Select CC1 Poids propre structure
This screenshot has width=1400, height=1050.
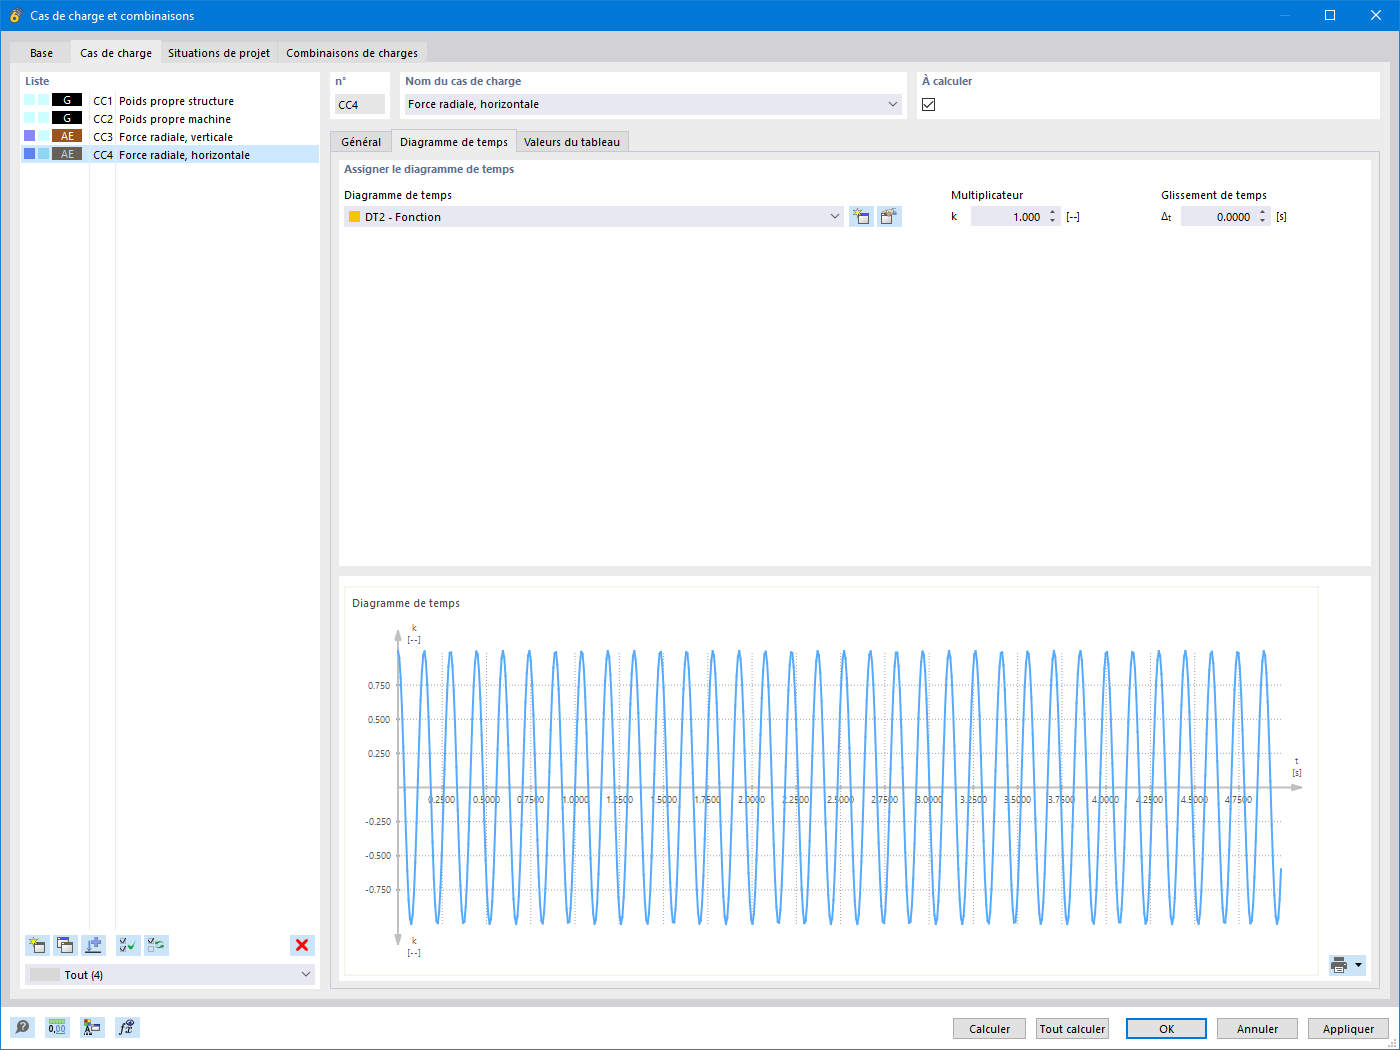(170, 100)
